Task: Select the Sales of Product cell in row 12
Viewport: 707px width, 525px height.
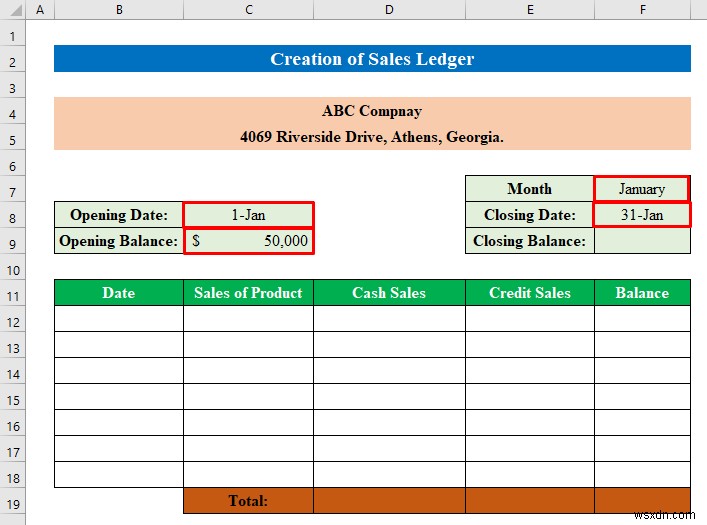Action: pos(248,319)
